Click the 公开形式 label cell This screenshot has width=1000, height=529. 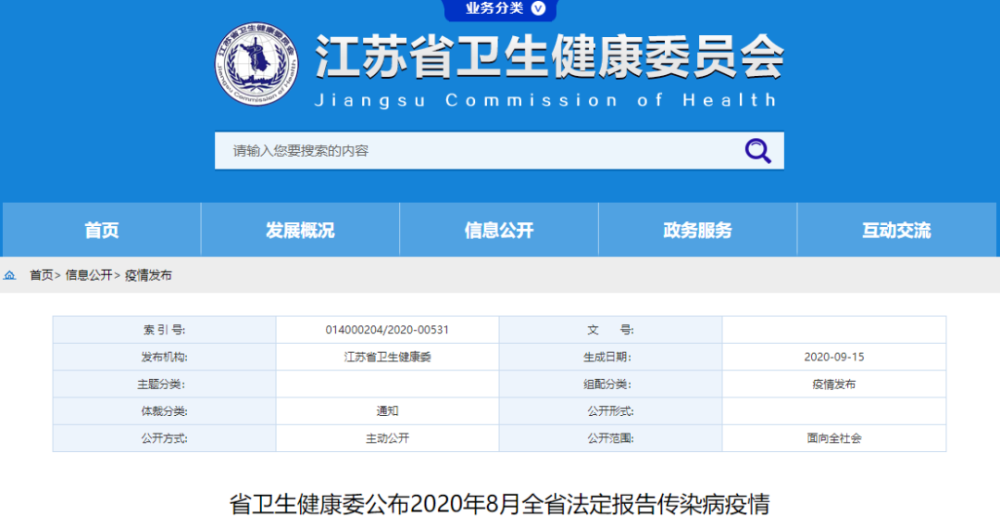tap(610, 411)
